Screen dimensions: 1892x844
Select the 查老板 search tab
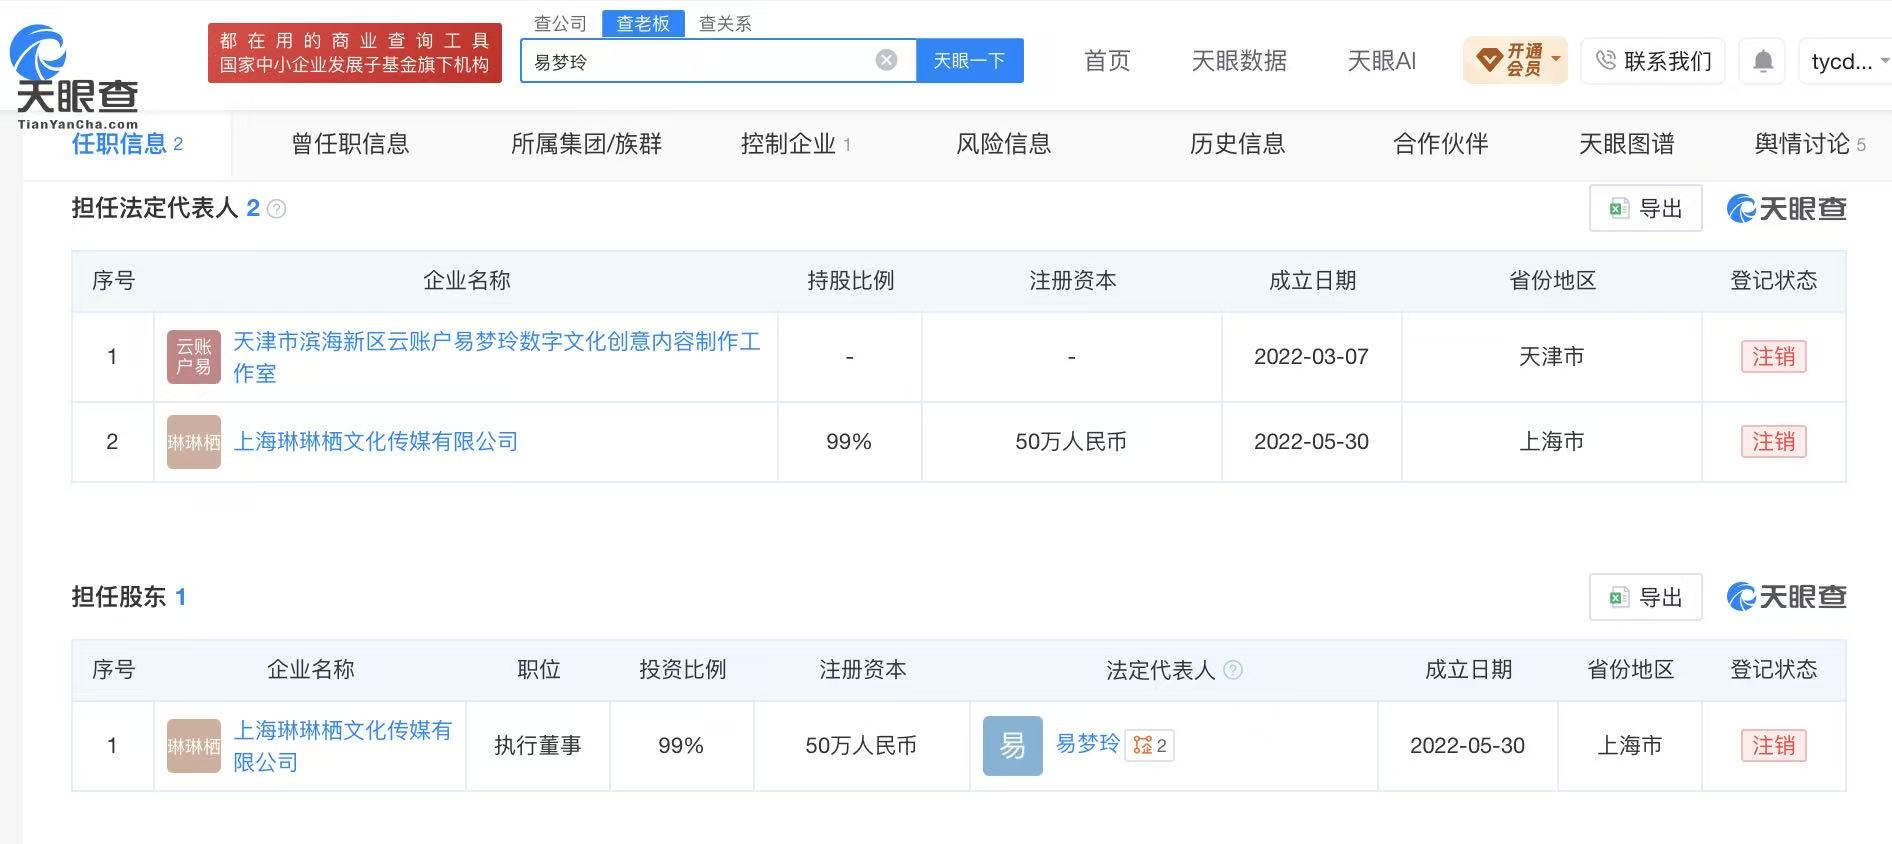coord(643,23)
